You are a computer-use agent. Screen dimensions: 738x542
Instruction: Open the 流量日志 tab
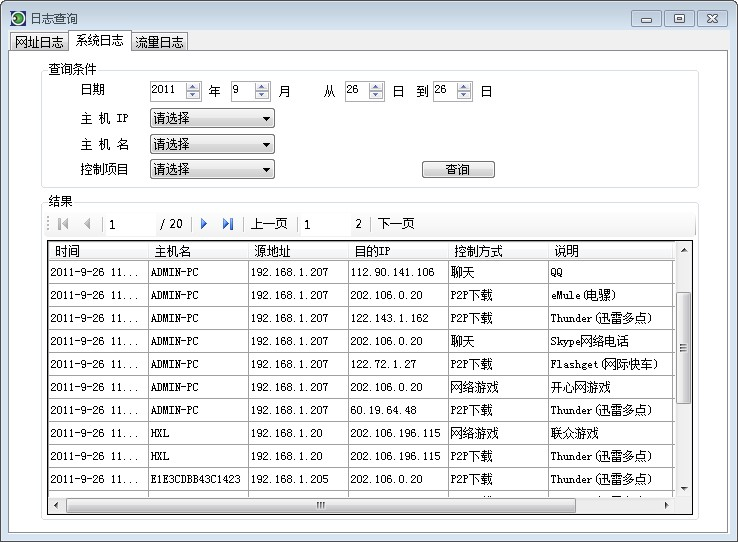[159, 41]
